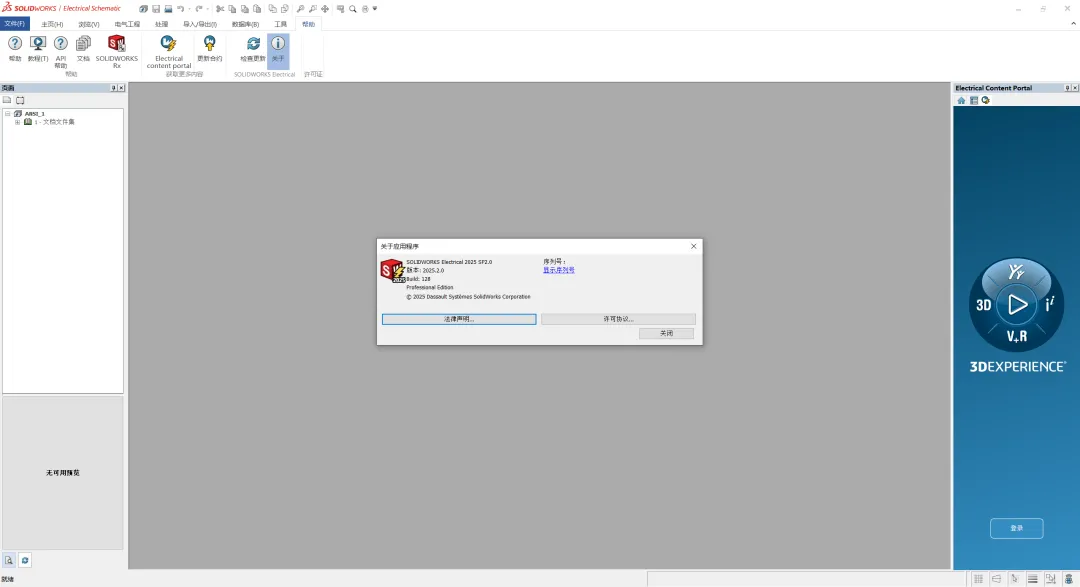The image size is (1080, 587).
Task: Switch to the 浏览(V) ribbon tab
Action: pos(89,24)
